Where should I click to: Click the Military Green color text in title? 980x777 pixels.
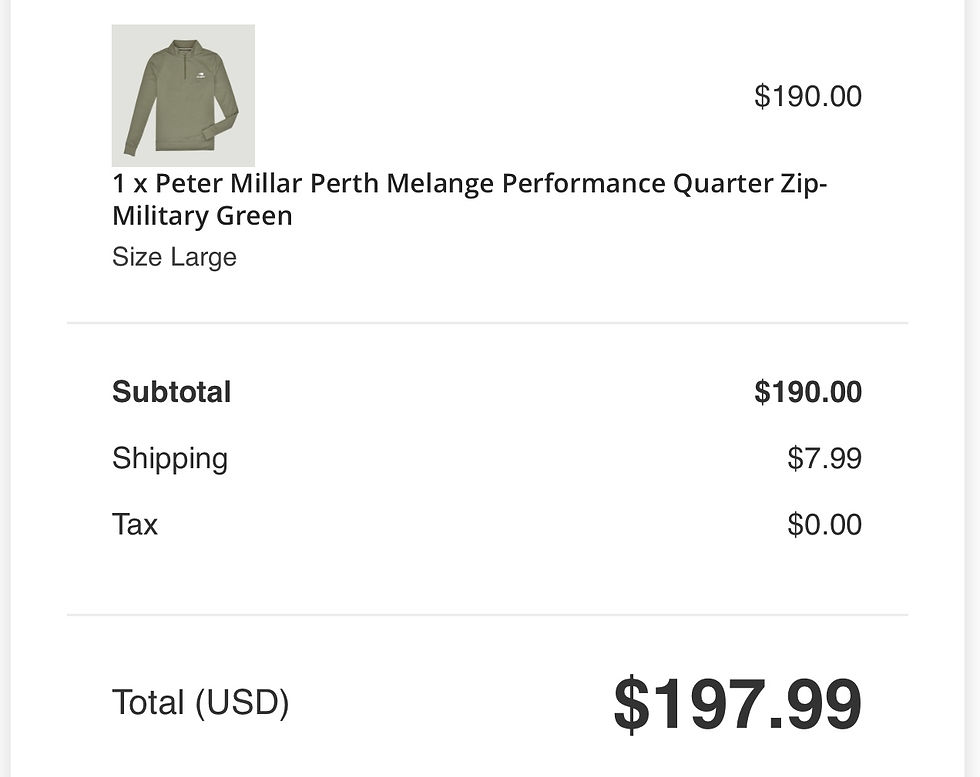pyautogui.click(x=202, y=216)
